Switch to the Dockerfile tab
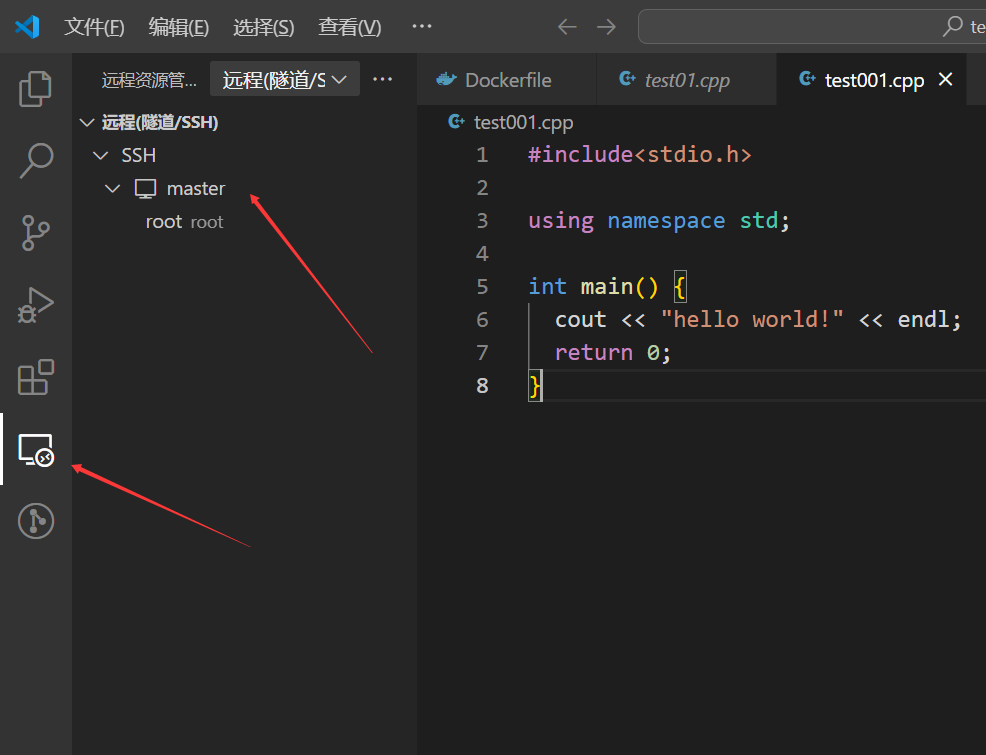This screenshot has width=986, height=755. (506, 80)
